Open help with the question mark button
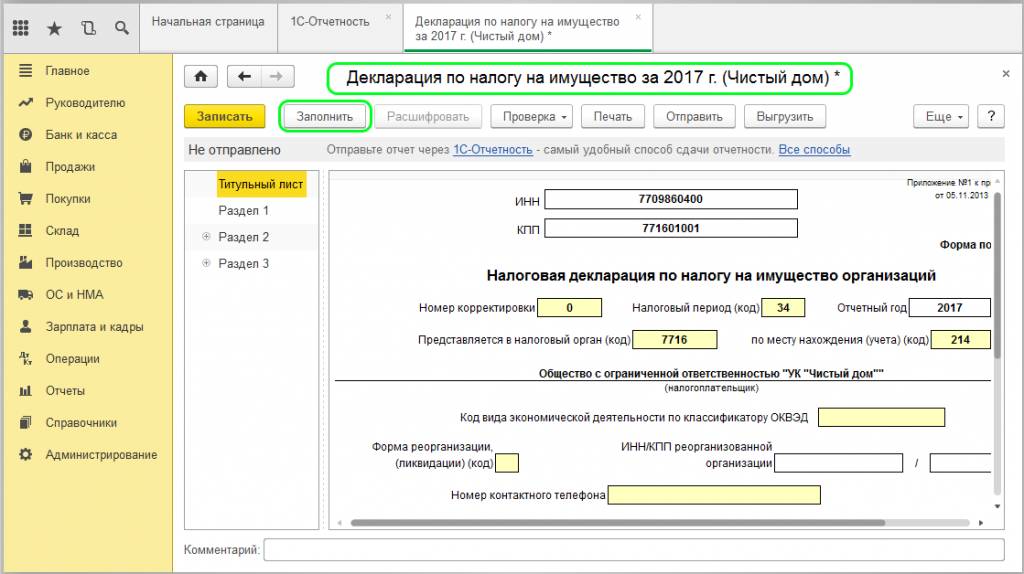The image size is (1024, 574). click(x=991, y=116)
